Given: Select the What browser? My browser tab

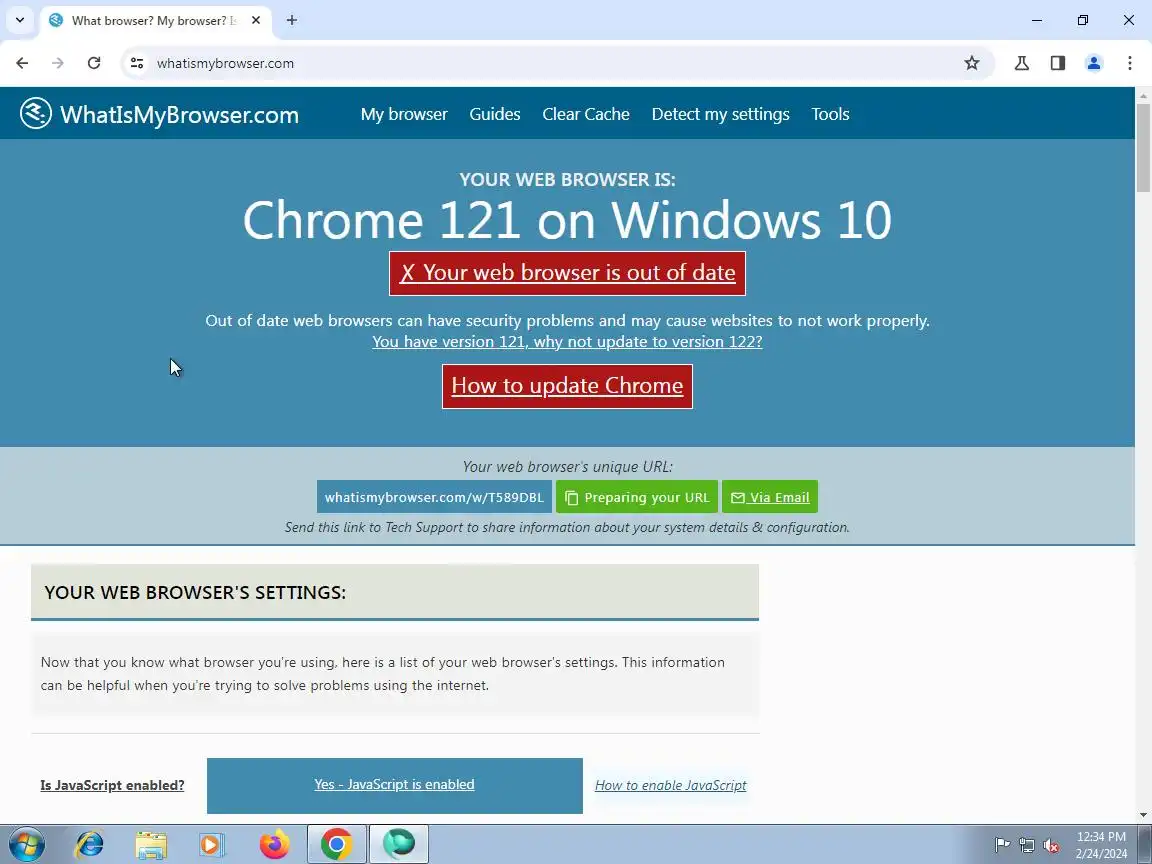Looking at the screenshot, I should (x=154, y=21).
